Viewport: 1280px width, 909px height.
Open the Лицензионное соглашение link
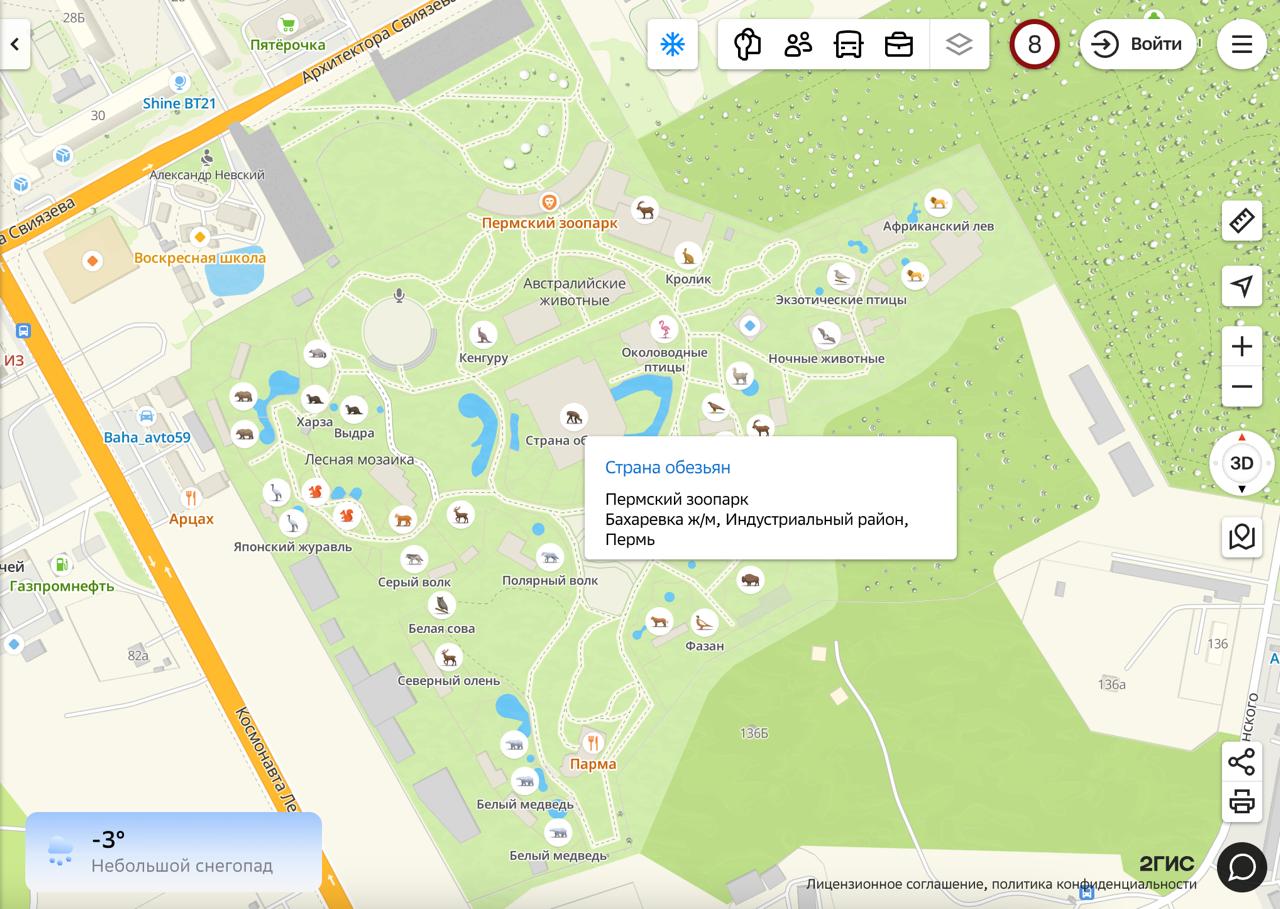pos(894,884)
